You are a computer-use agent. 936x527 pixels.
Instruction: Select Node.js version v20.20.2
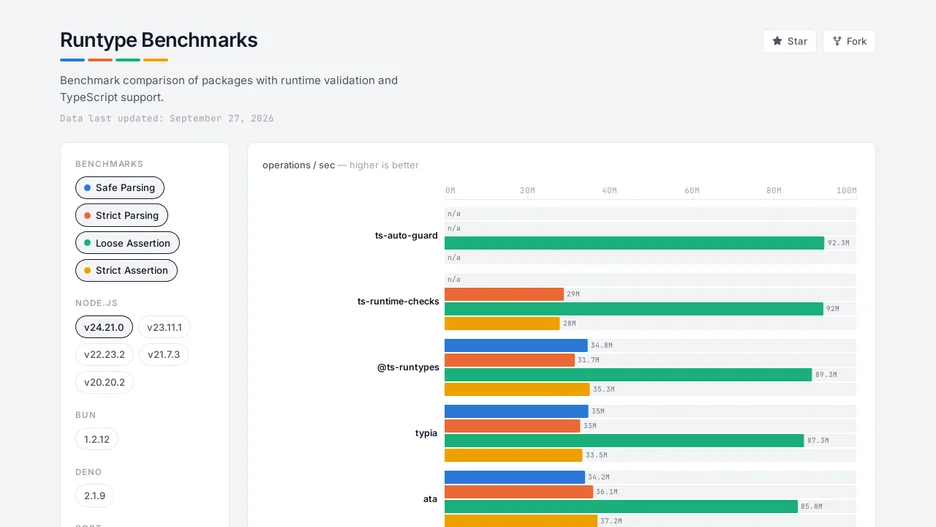[x=104, y=382]
